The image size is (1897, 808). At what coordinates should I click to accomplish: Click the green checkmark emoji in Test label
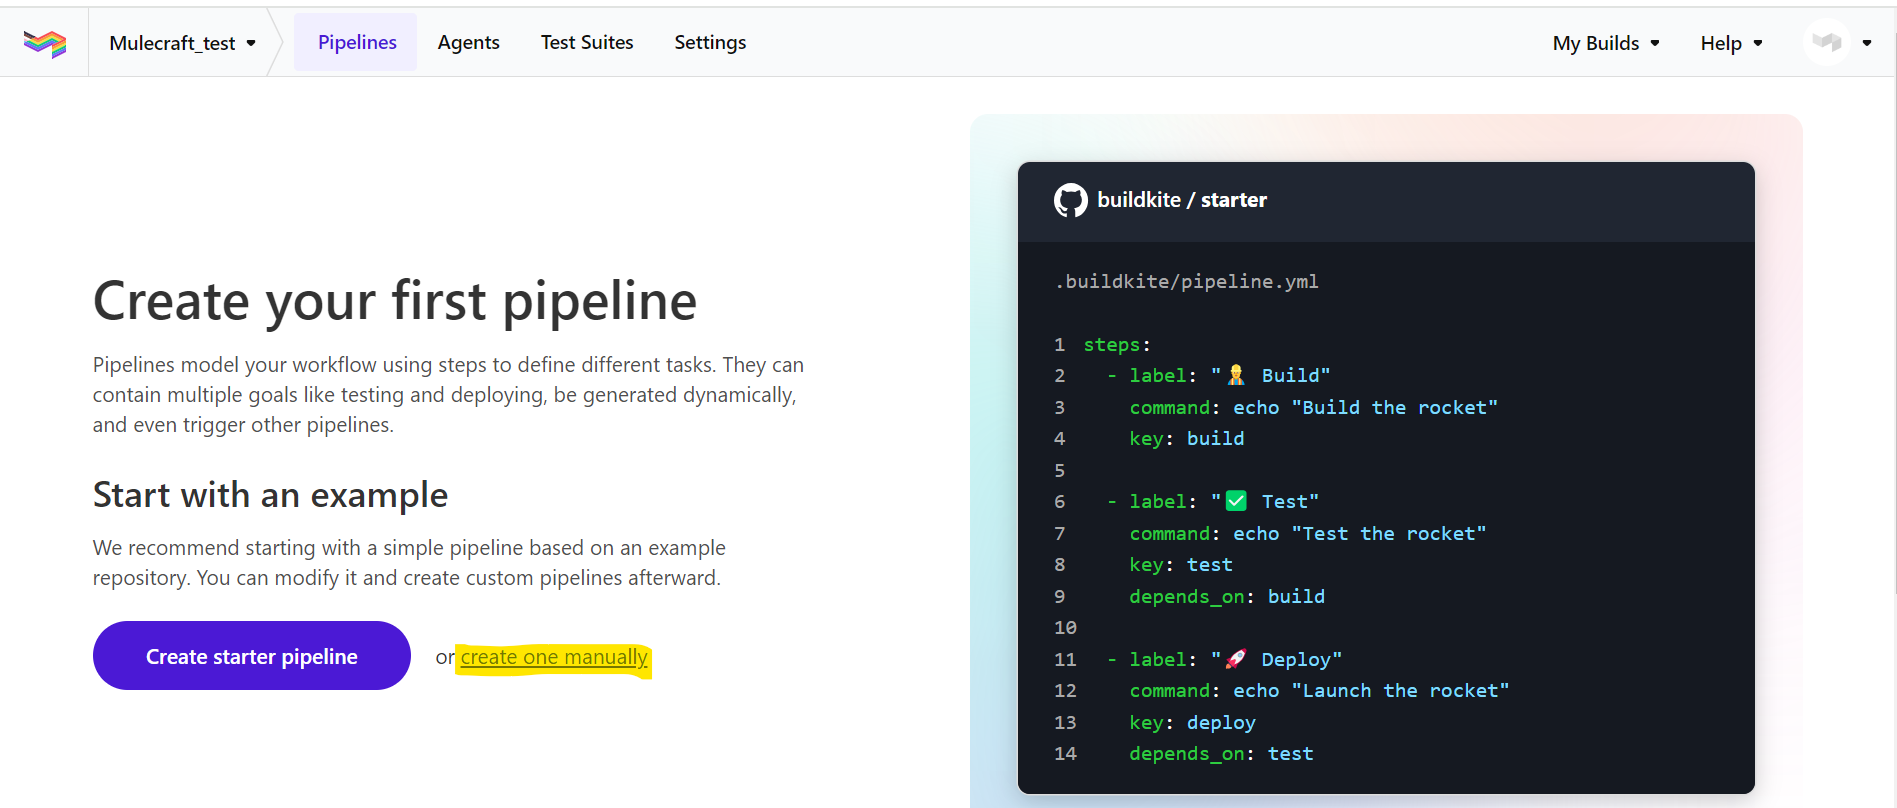click(x=1236, y=502)
